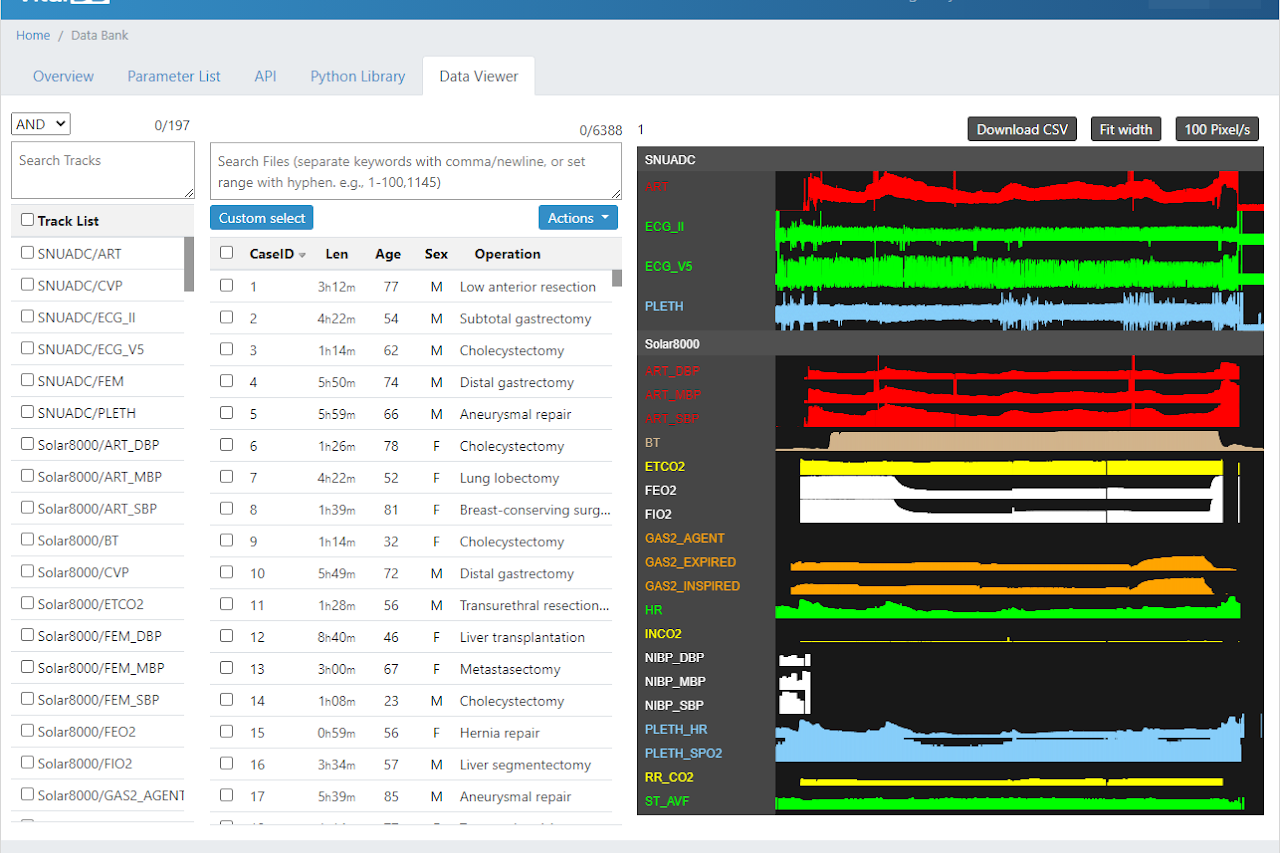This screenshot has width=1280, height=853.
Task: Select the Solar8000/BT track checkbox
Action: coord(27,540)
